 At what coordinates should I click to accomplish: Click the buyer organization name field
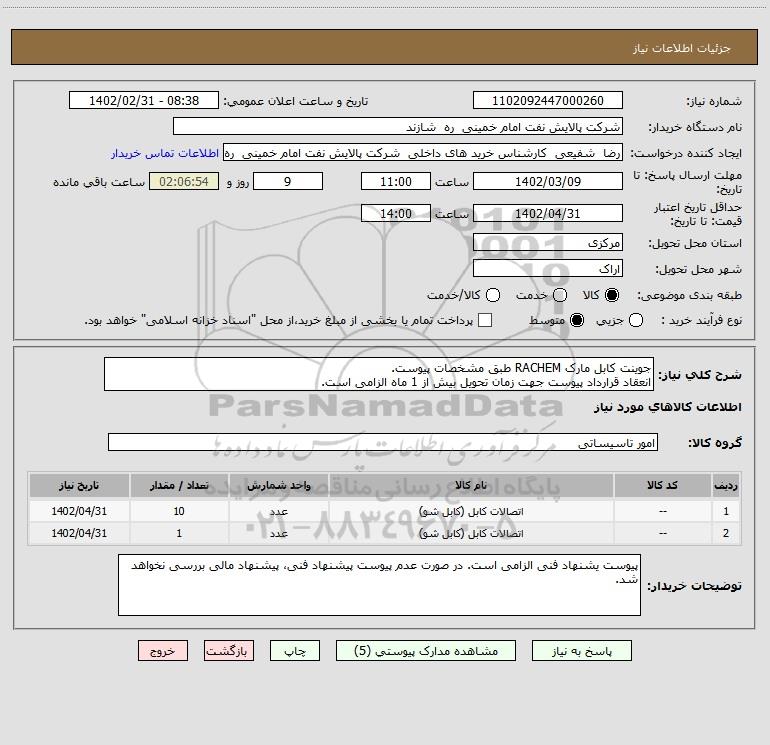click(x=398, y=127)
